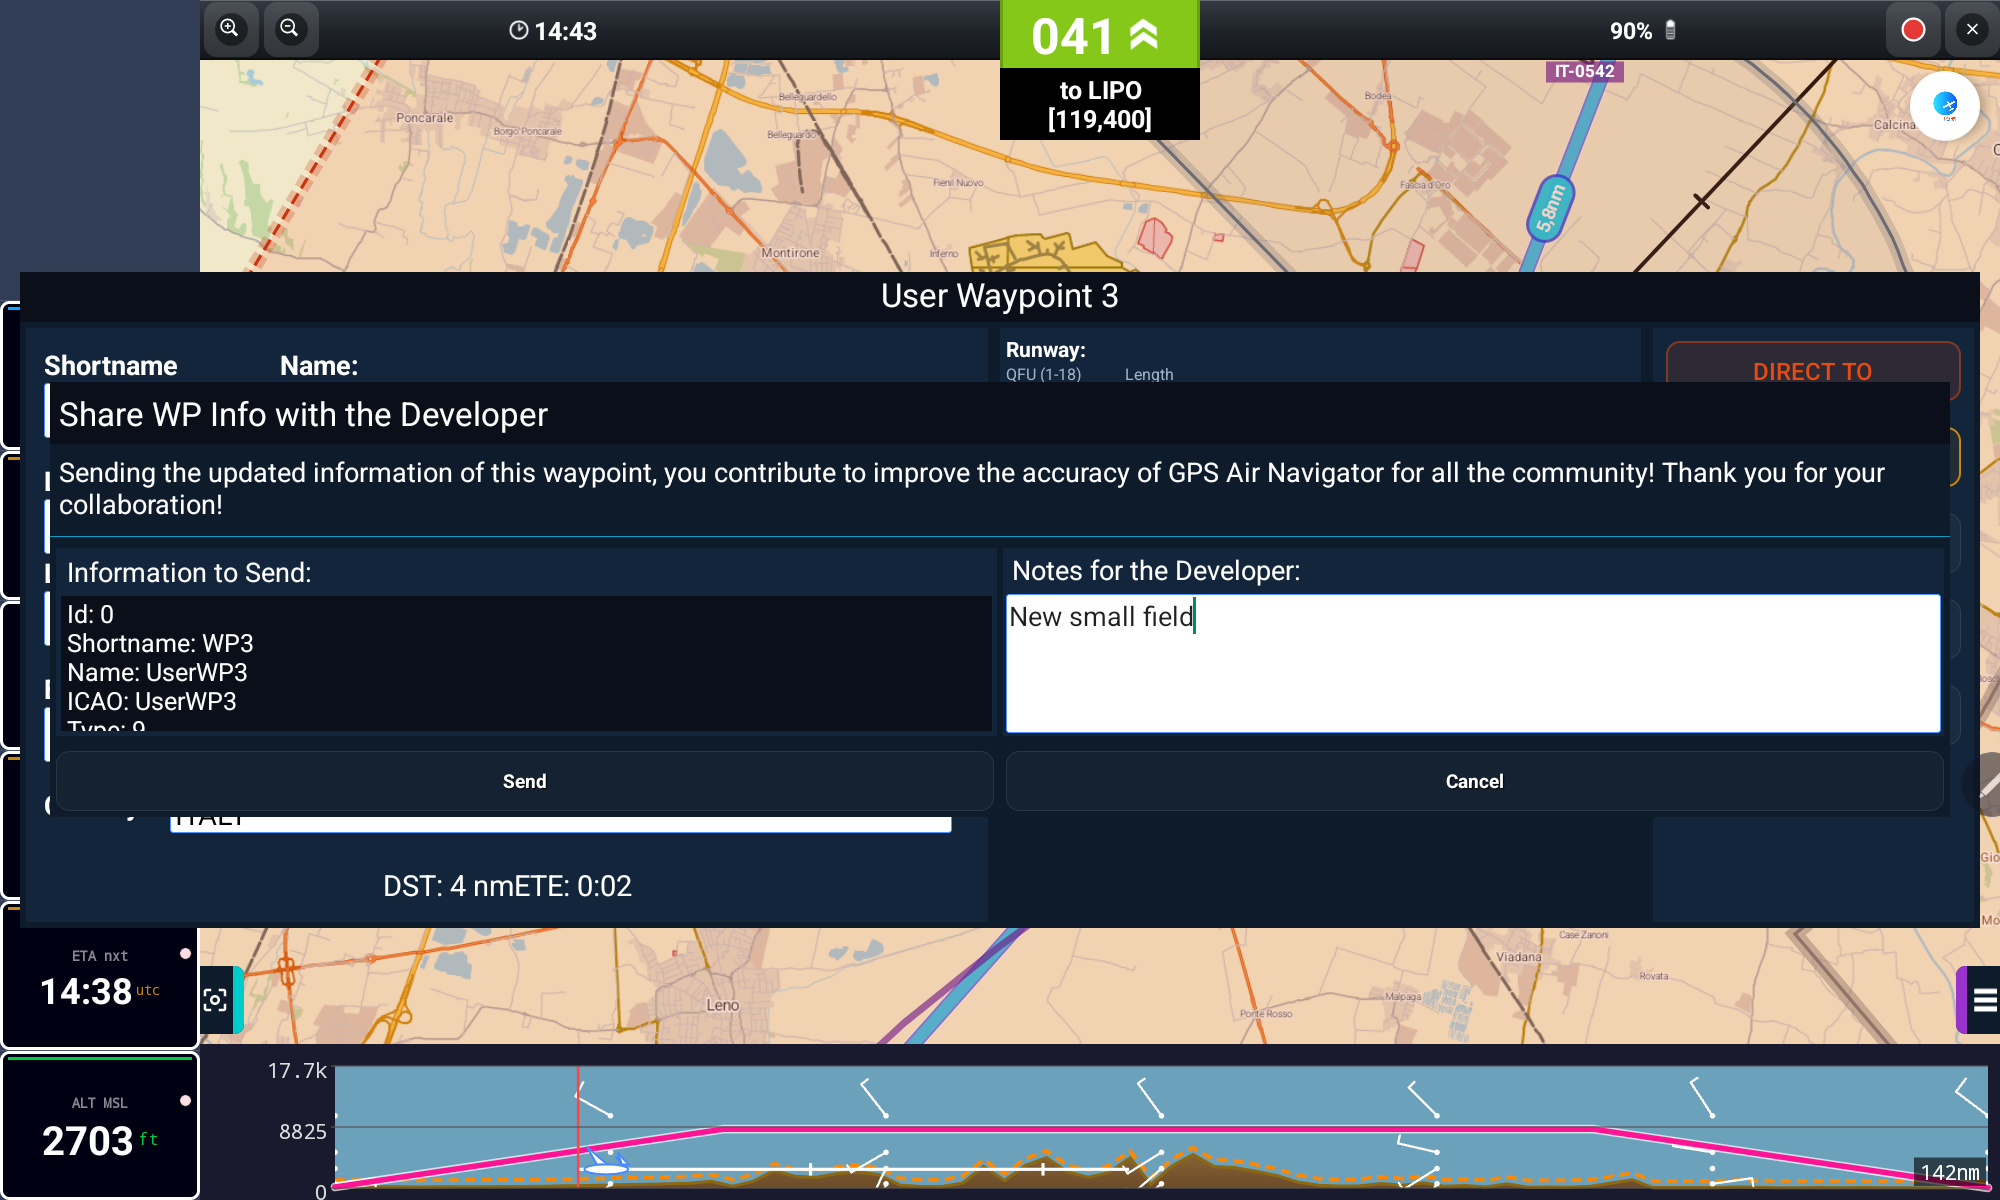The image size is (2000, 1200).
Task: Click the 90% battery indicator
Action: [x=1642, y=31]
